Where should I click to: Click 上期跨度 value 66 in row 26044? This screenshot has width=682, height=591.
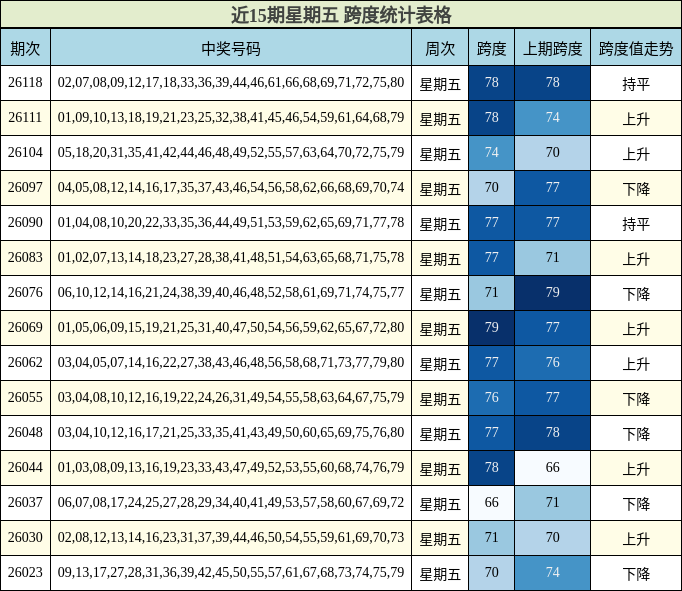552,467
